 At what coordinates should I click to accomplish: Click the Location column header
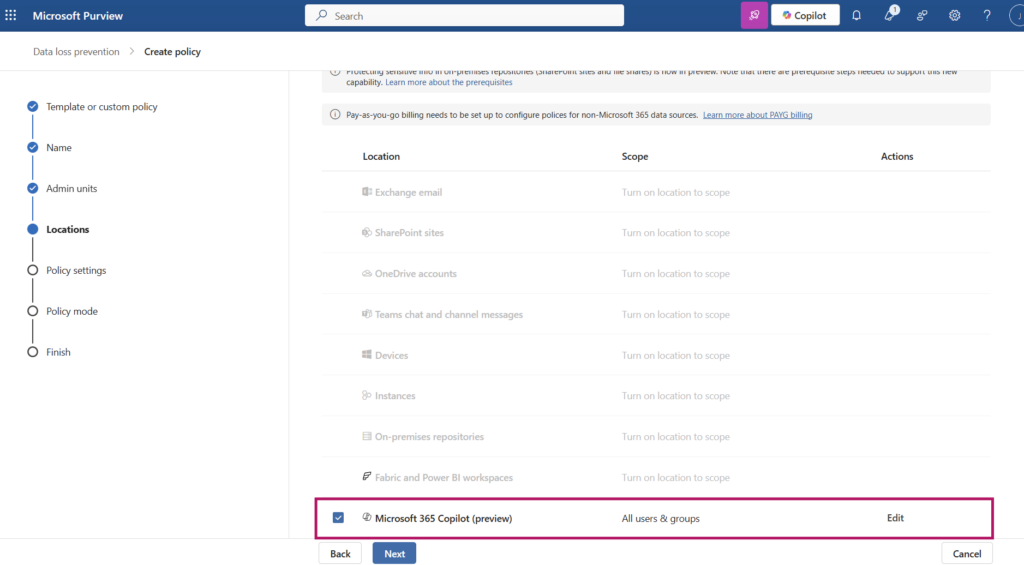click(381, 157)
